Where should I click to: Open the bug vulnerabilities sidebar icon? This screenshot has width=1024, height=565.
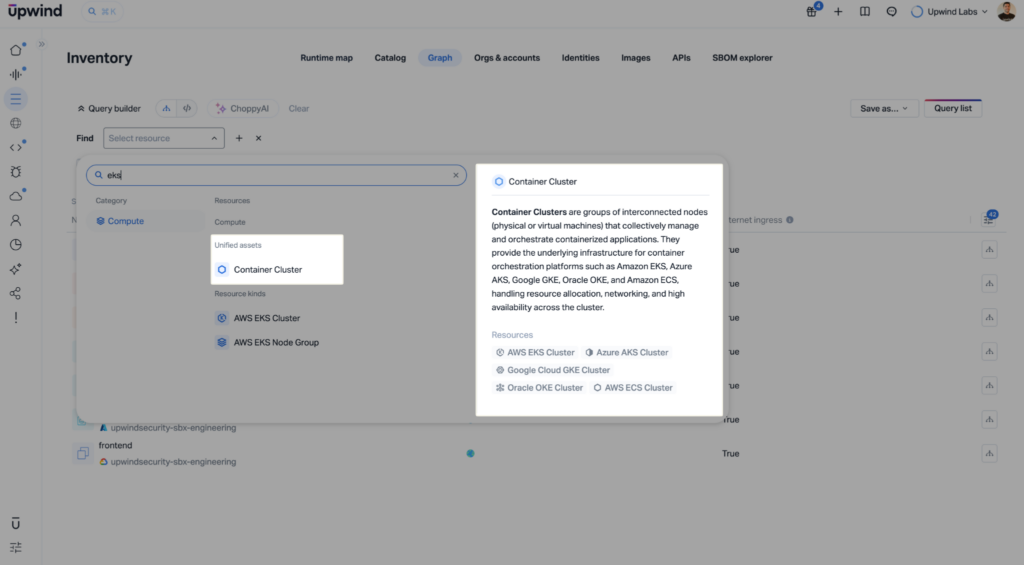(x=16, y=172)
